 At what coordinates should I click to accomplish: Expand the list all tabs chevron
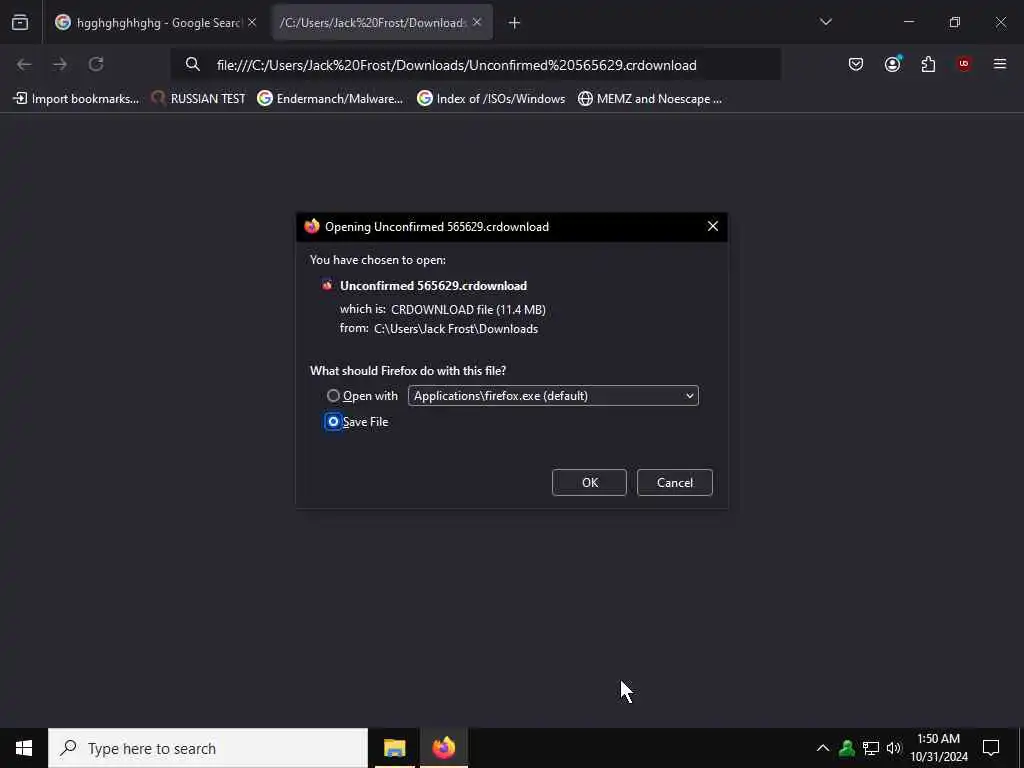click(x=825, y=22)
